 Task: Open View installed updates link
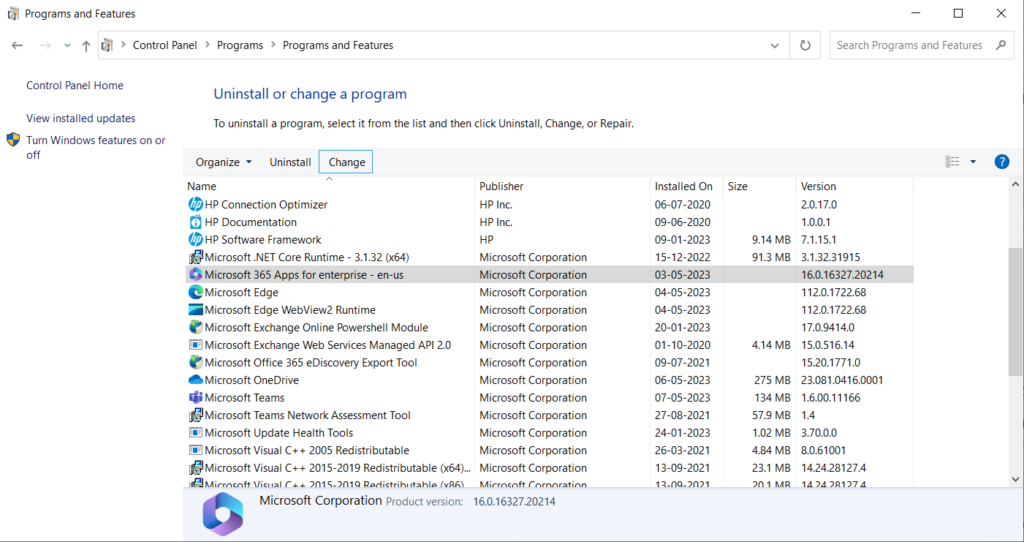tap(81, 118)
